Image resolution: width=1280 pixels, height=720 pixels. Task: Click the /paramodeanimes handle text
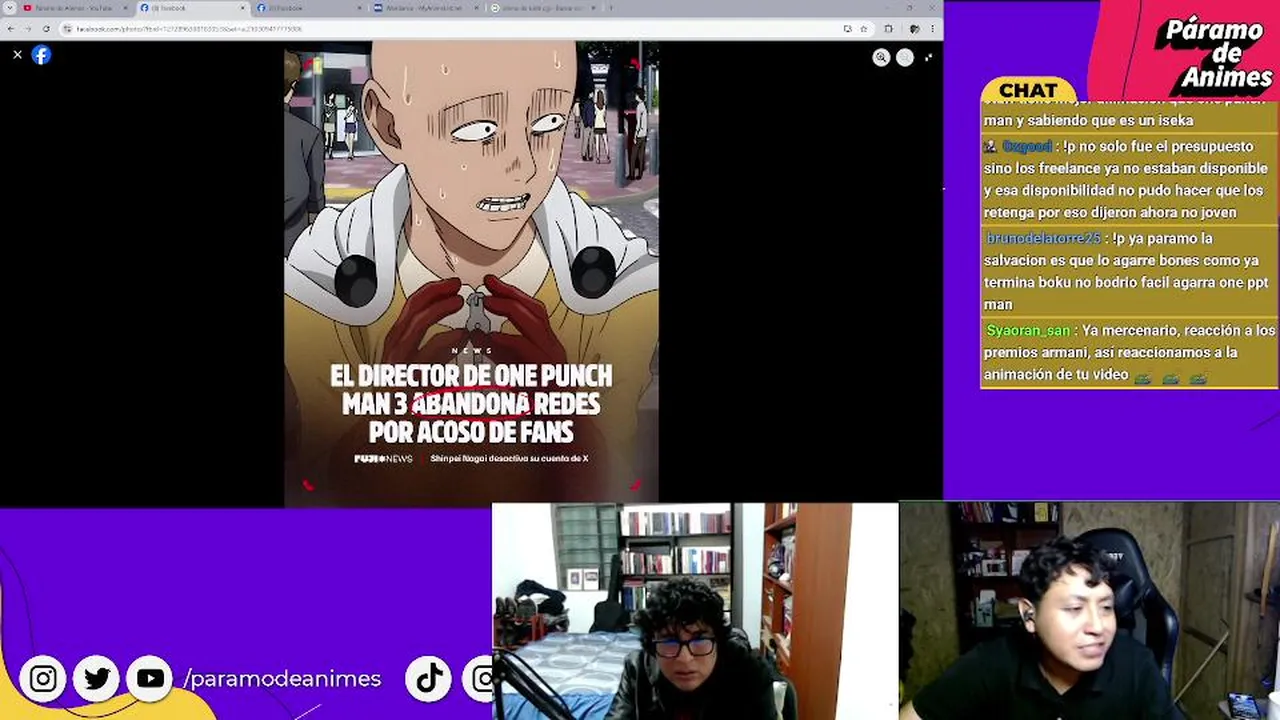[x=283, y=679]
